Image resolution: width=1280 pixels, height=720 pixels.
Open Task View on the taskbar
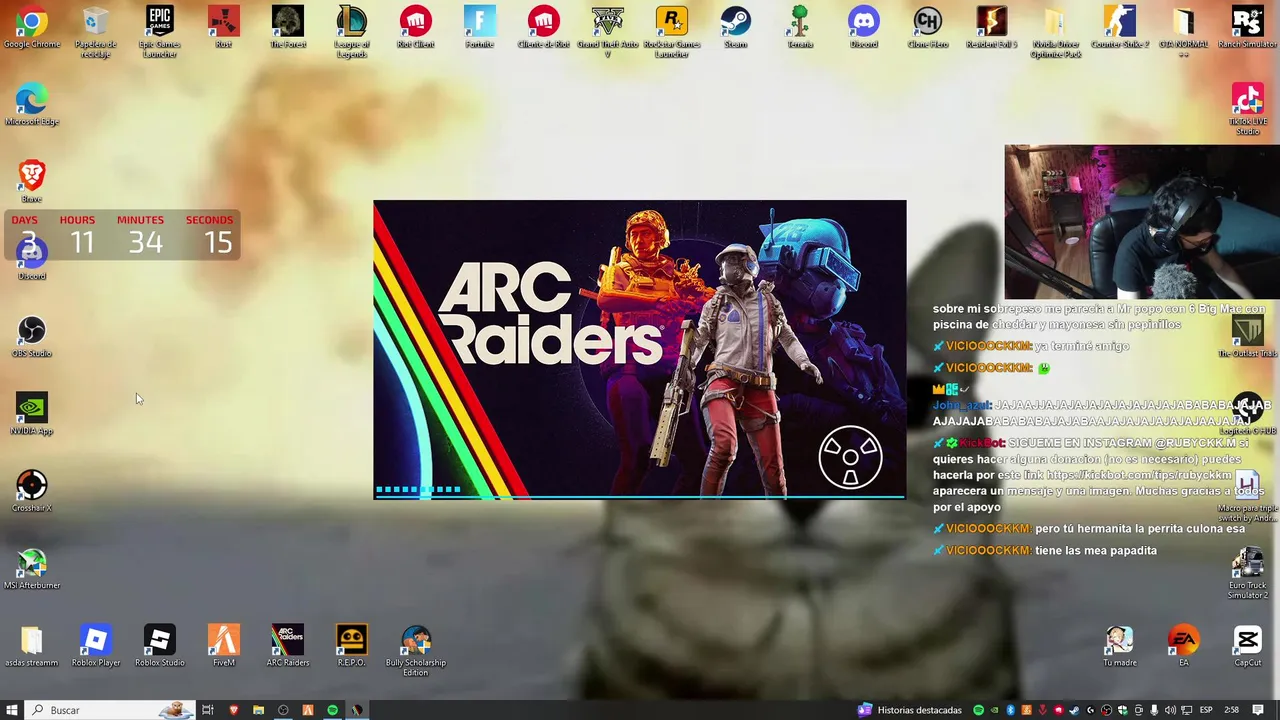coord(208,710)
